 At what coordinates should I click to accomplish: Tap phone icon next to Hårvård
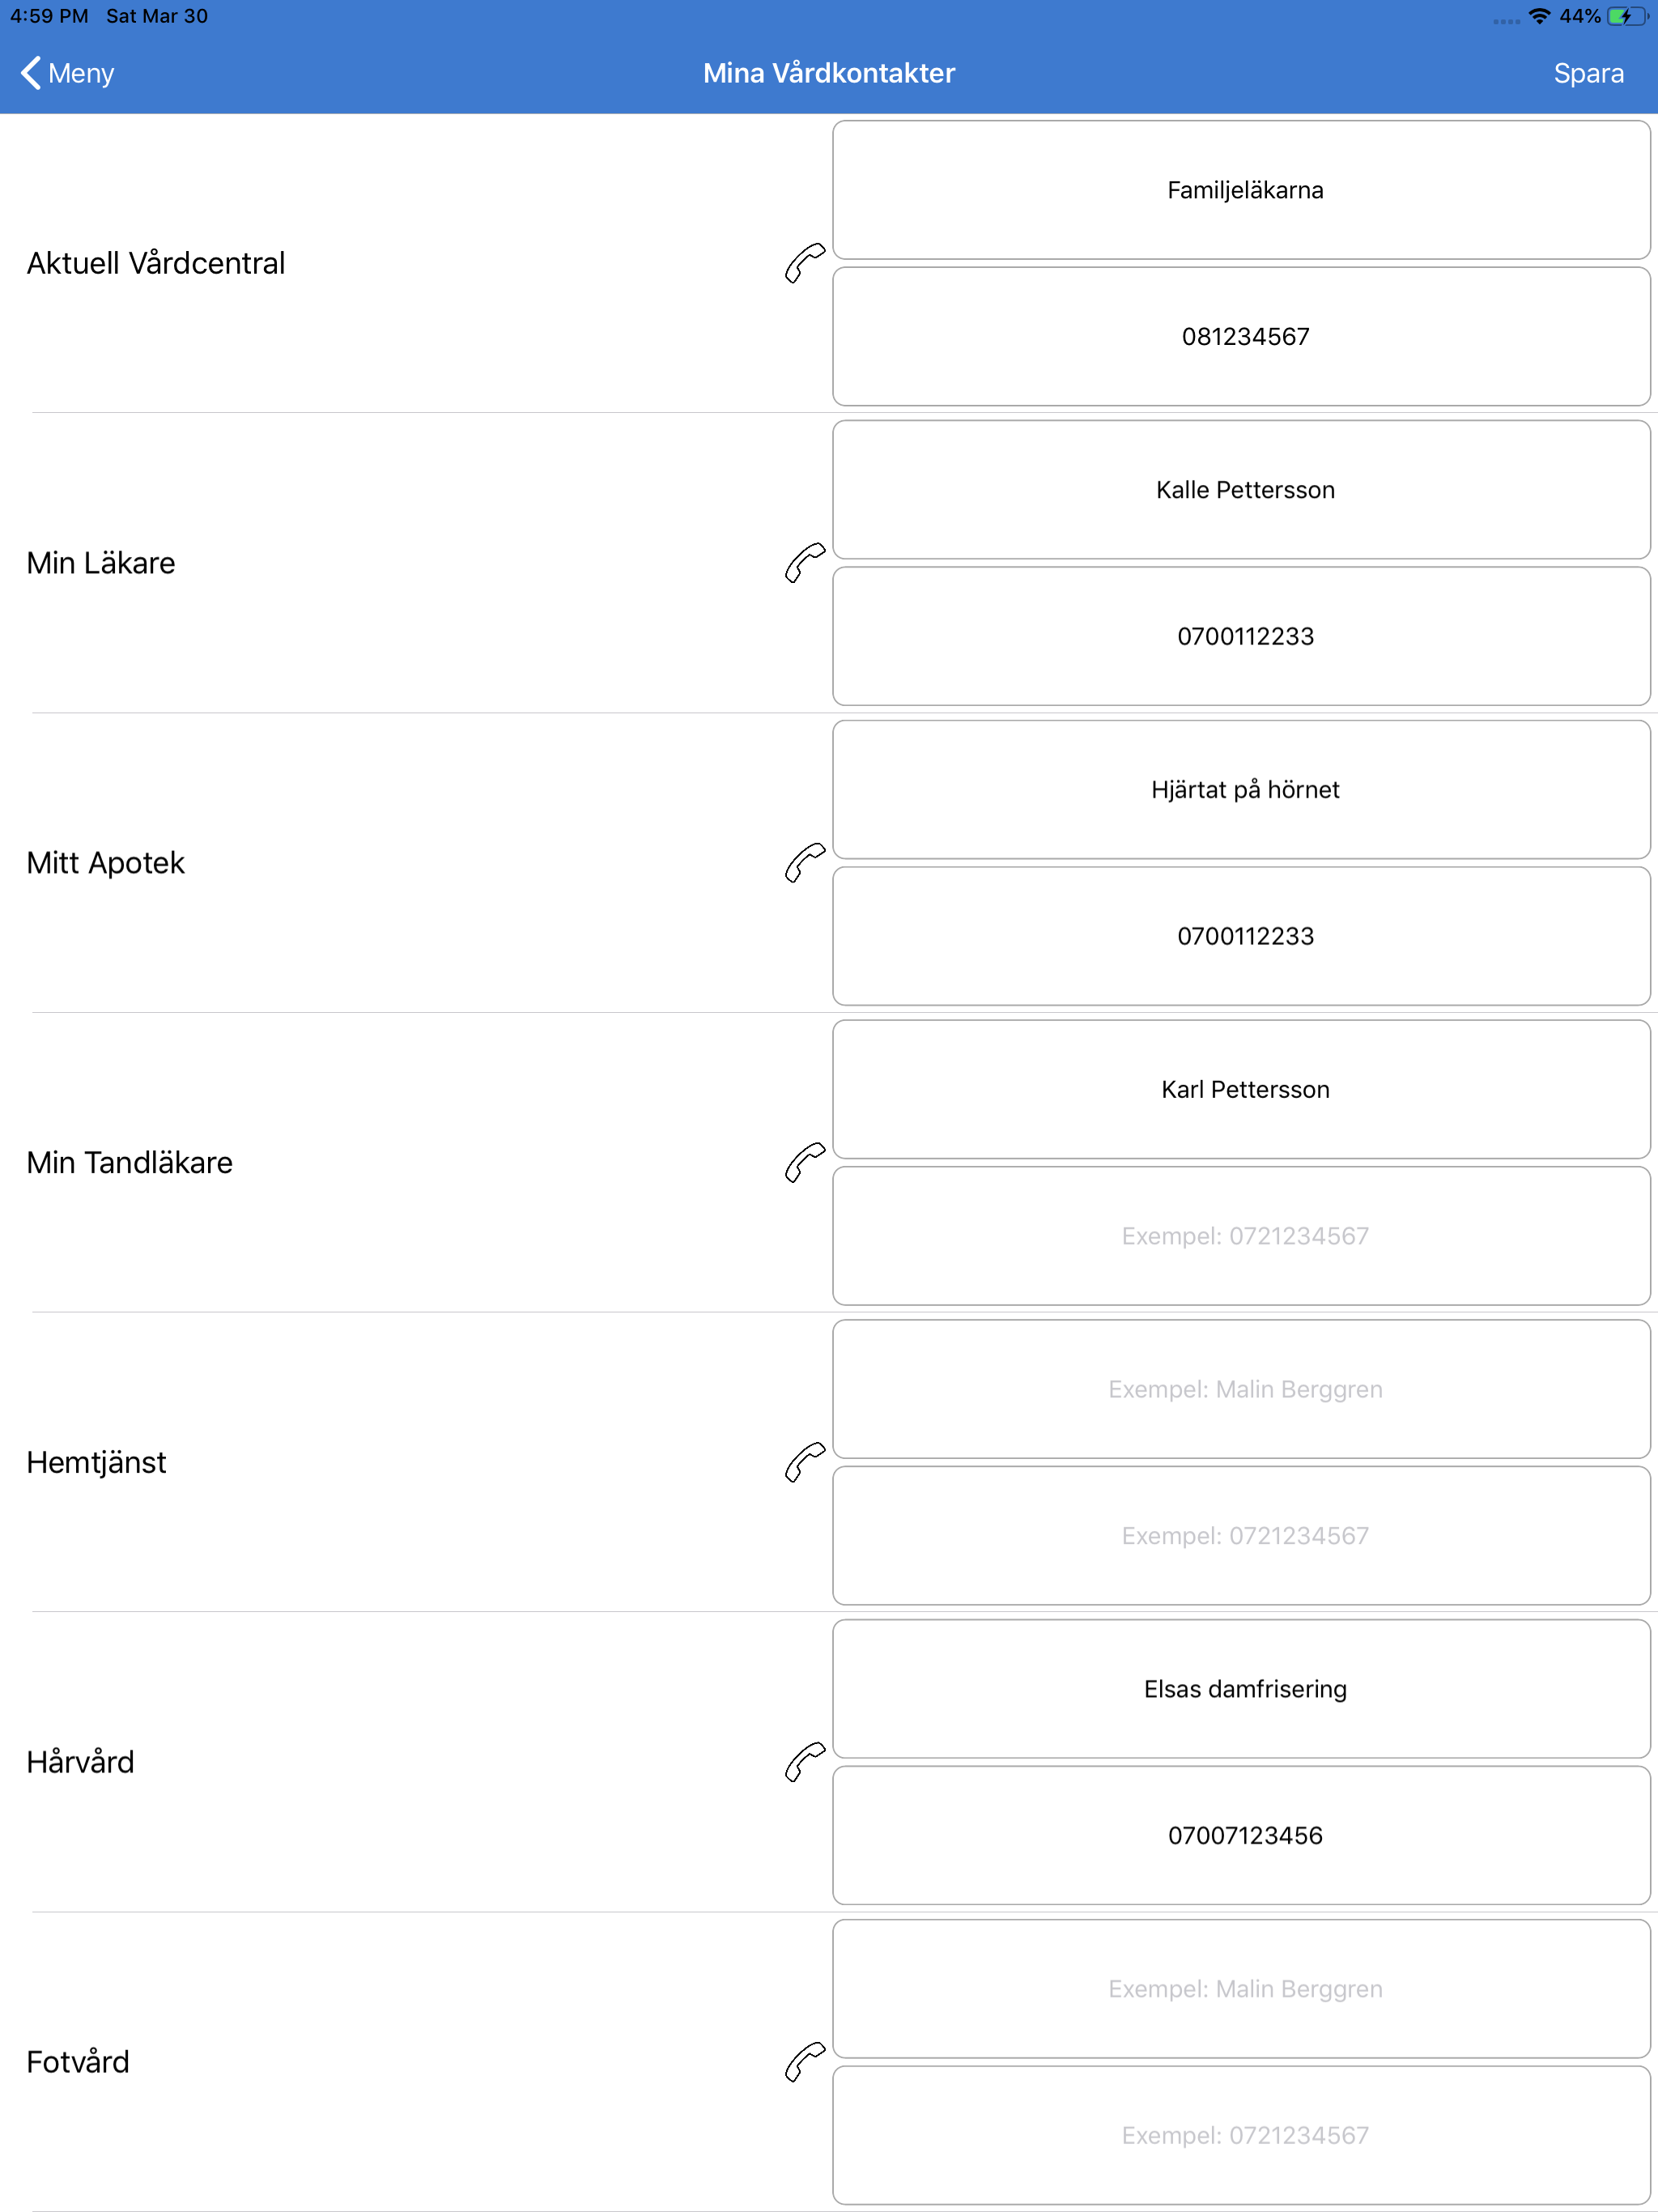click(x=805, y=1762)
